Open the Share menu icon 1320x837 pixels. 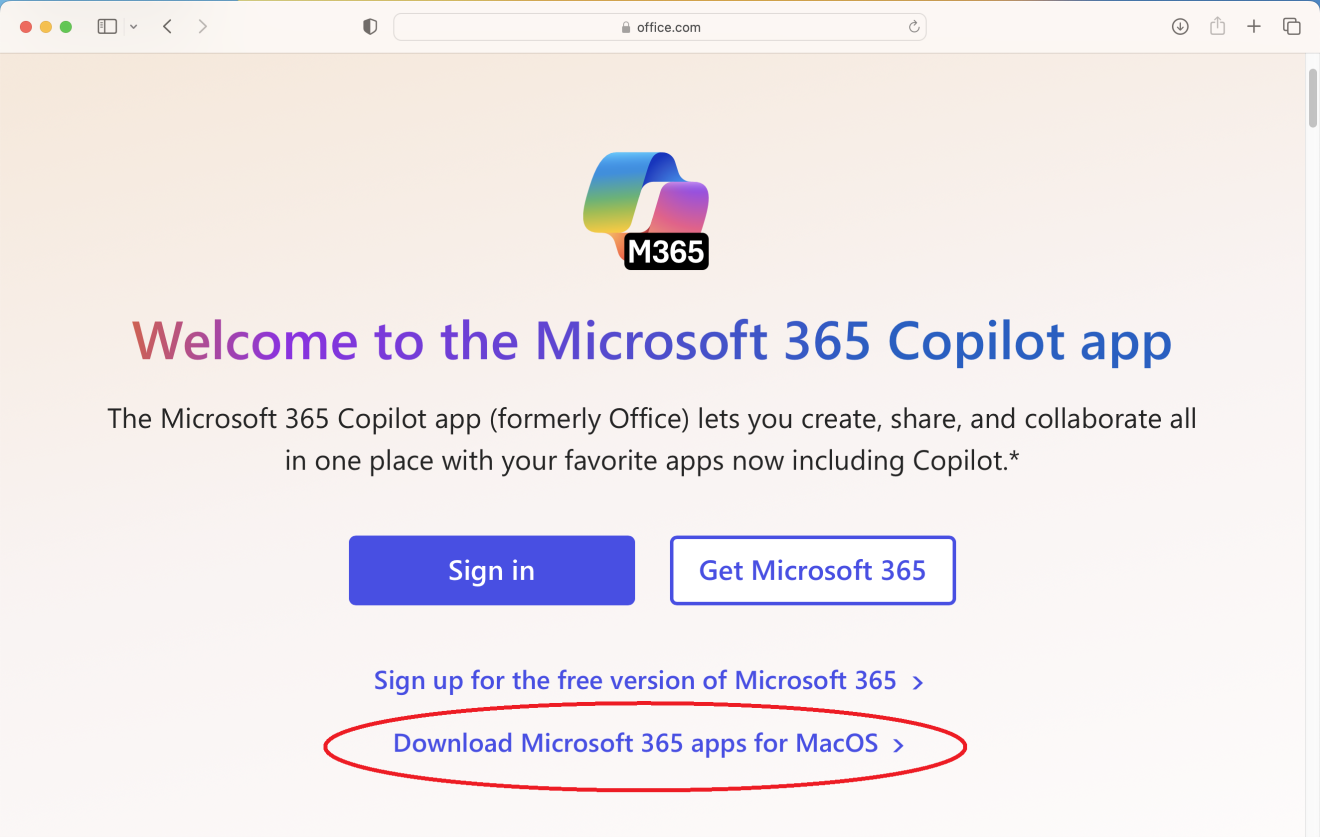click(x=1217, y=27)
